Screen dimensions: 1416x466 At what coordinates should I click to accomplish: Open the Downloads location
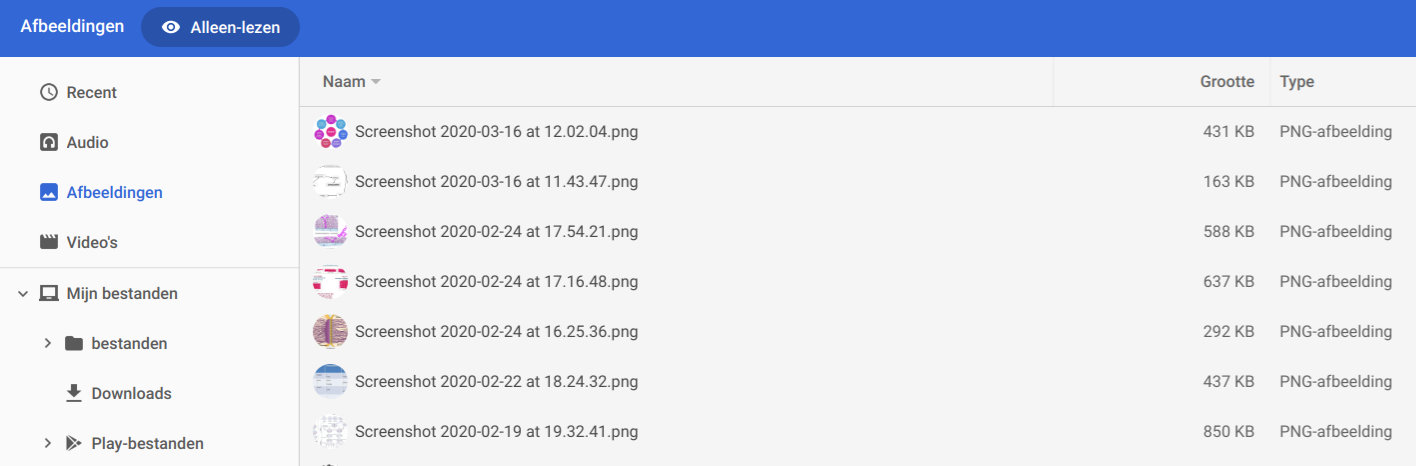click(131, 394)
